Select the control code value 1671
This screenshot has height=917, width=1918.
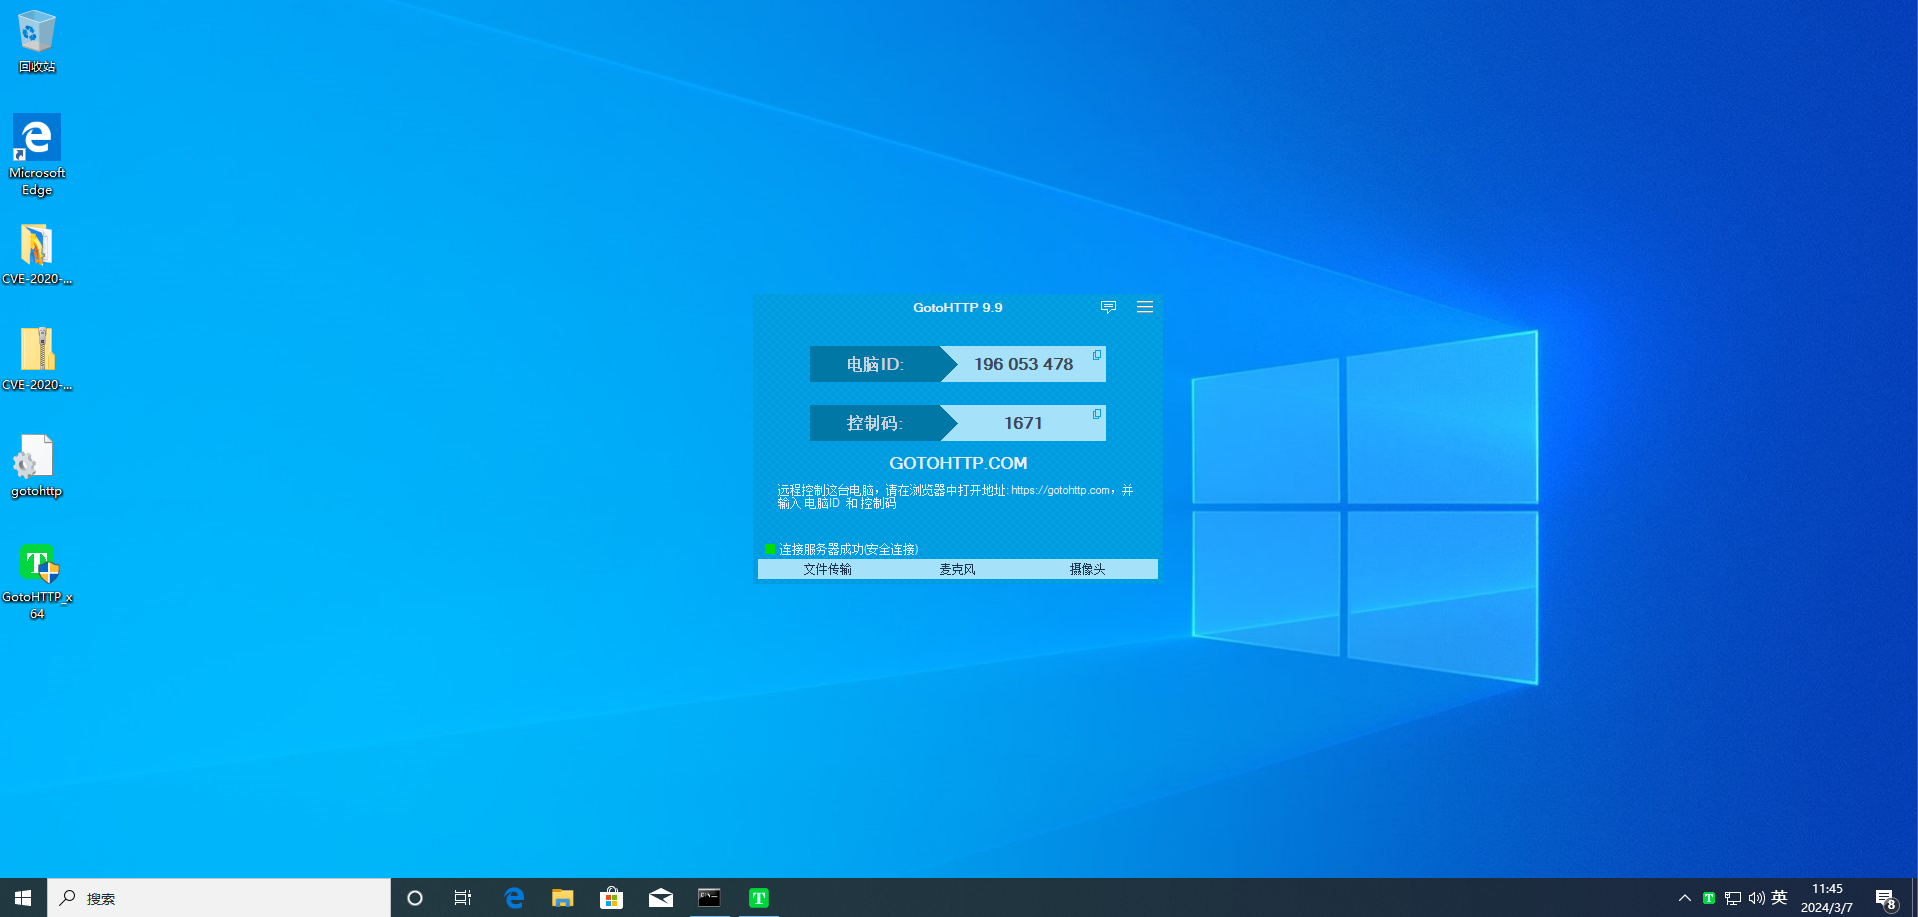point(1023,423)
